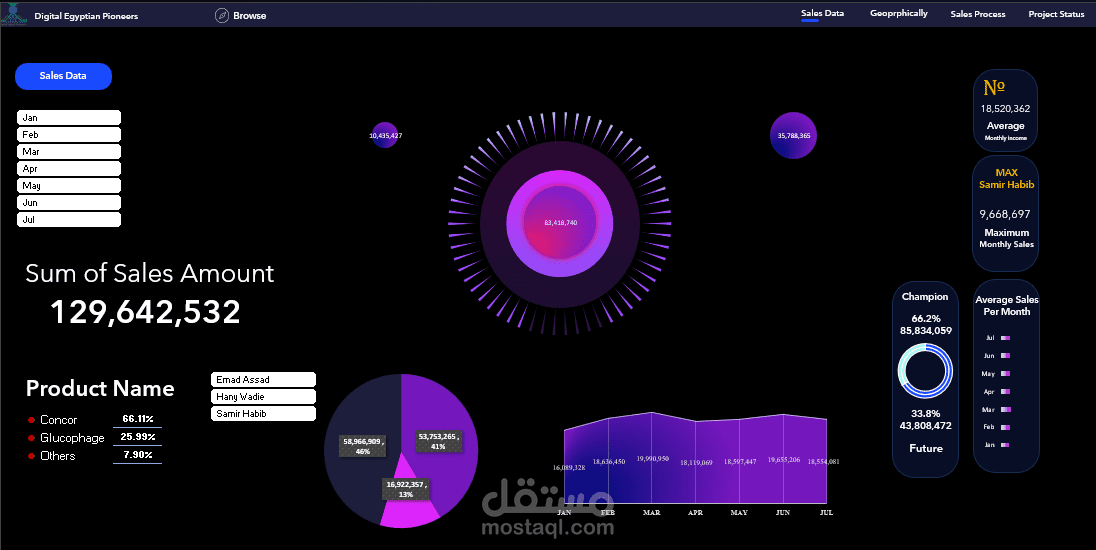1096x550 pixels.
Task: Filter by salesperson Hany Wadie
Action: (263, 396)
